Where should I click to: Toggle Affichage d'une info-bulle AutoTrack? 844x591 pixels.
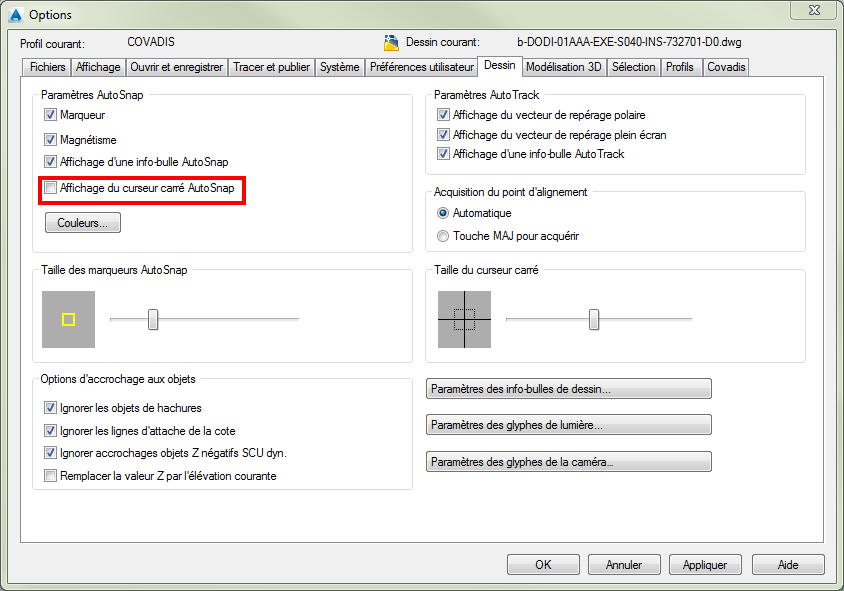pos(443,154)
